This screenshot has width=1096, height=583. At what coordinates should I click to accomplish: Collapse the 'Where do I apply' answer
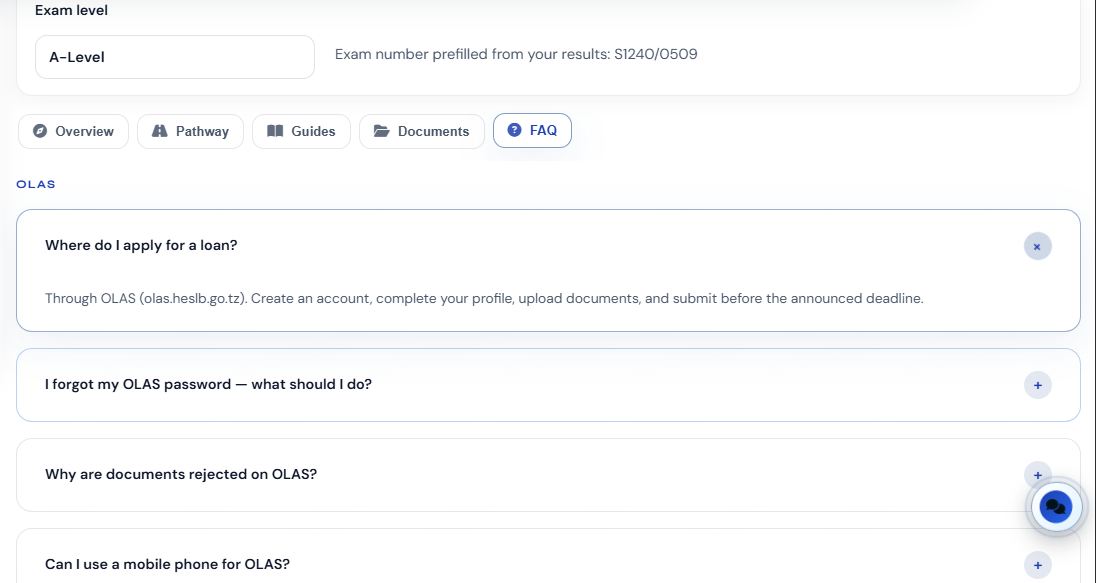coord(1037,246)
